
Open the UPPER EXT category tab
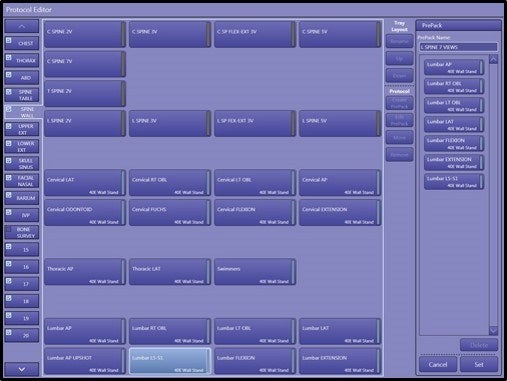(22, 129)
